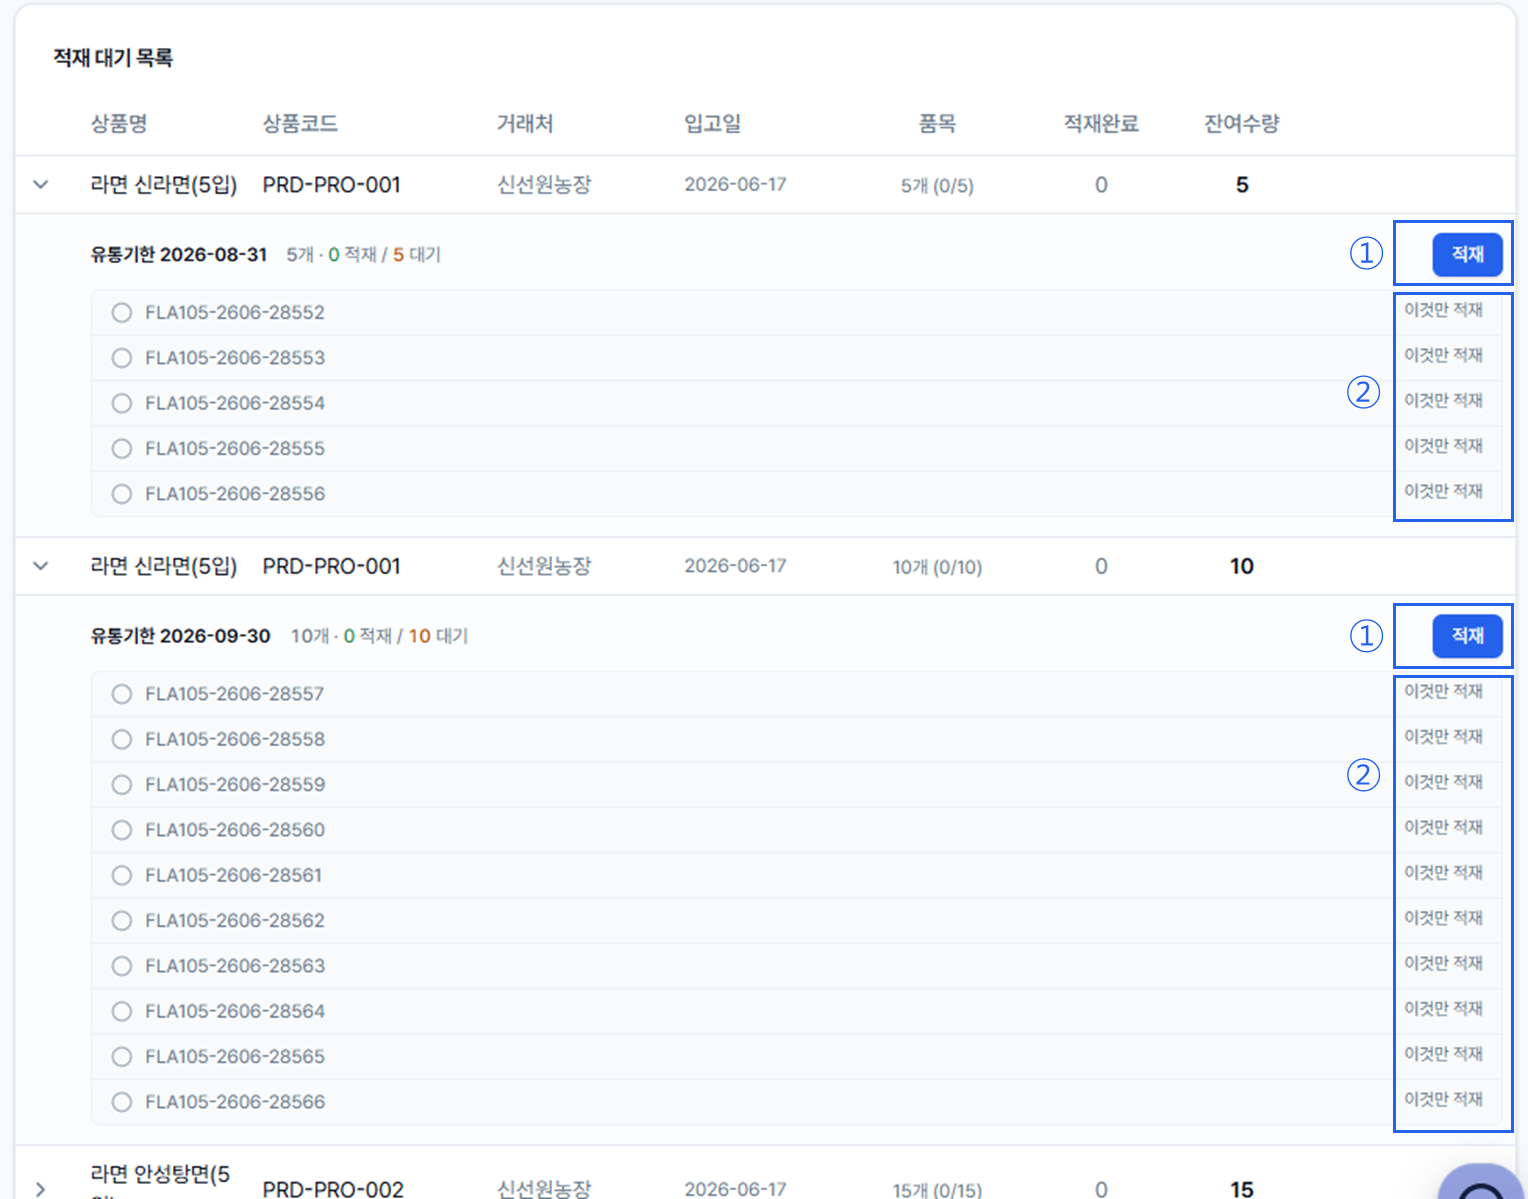Click 적재 button for 유통기한 2026-08-31
The image size is (1528, 1199).
(x=1467, y=254)
